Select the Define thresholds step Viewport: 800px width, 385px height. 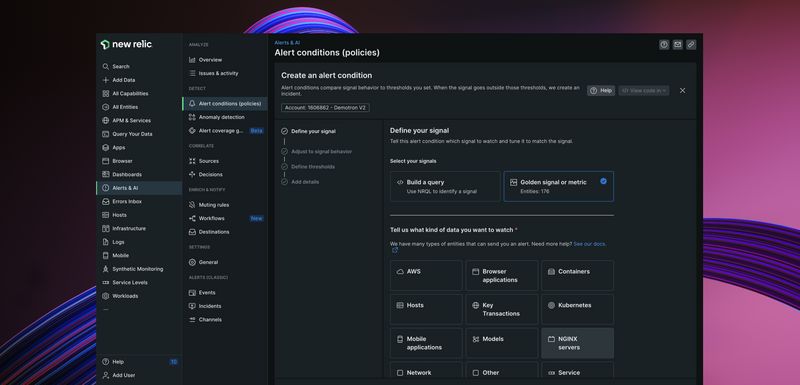[308, 167]
